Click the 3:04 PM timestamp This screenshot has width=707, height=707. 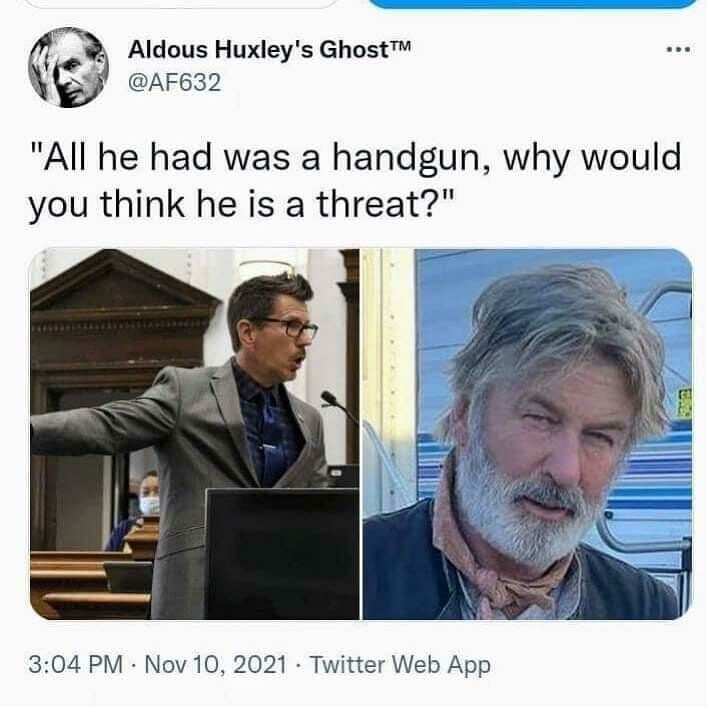point(75,665)
